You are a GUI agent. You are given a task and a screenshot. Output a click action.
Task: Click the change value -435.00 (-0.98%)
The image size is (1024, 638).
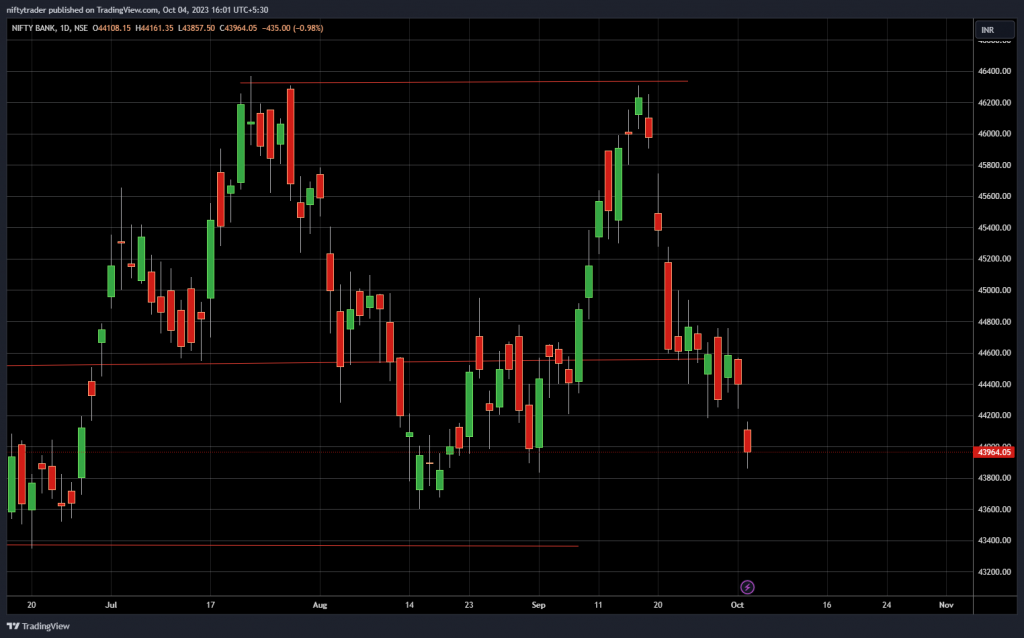pos(293,28)
